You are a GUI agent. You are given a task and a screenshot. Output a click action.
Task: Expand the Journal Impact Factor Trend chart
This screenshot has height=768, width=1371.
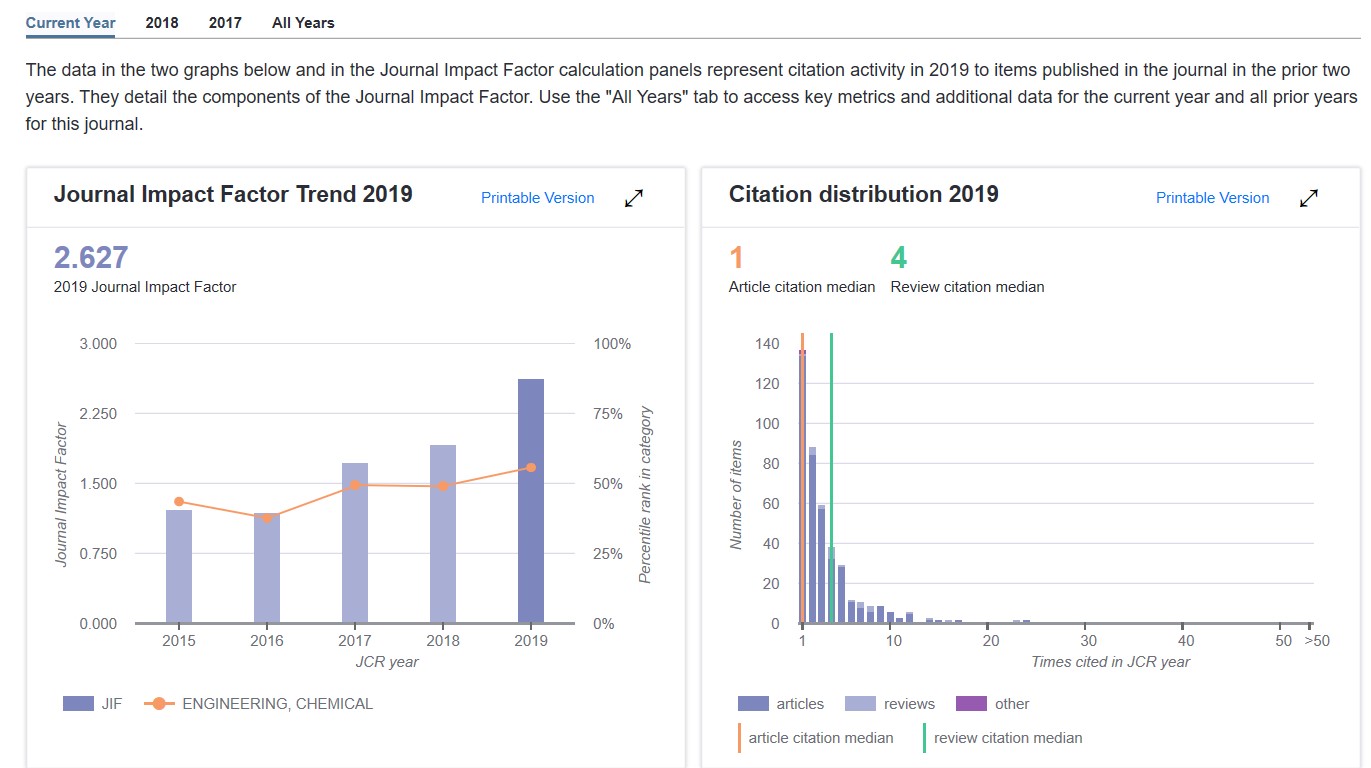(633, 198)
